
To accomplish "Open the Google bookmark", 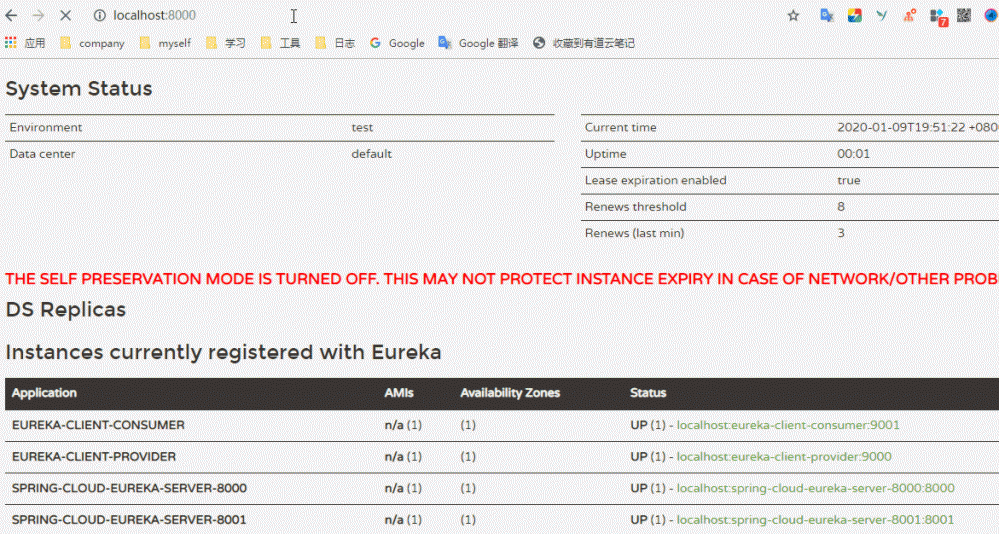I will 397,43.
